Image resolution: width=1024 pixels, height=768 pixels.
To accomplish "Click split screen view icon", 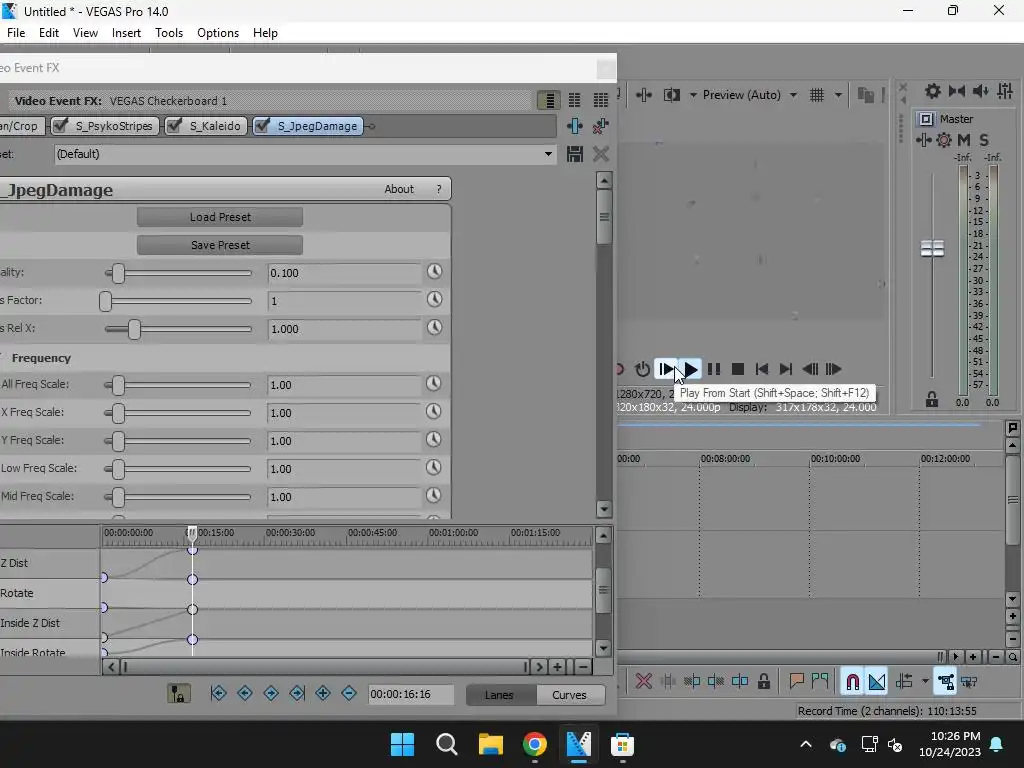I will pyautogui.click(x=671, y=95).
